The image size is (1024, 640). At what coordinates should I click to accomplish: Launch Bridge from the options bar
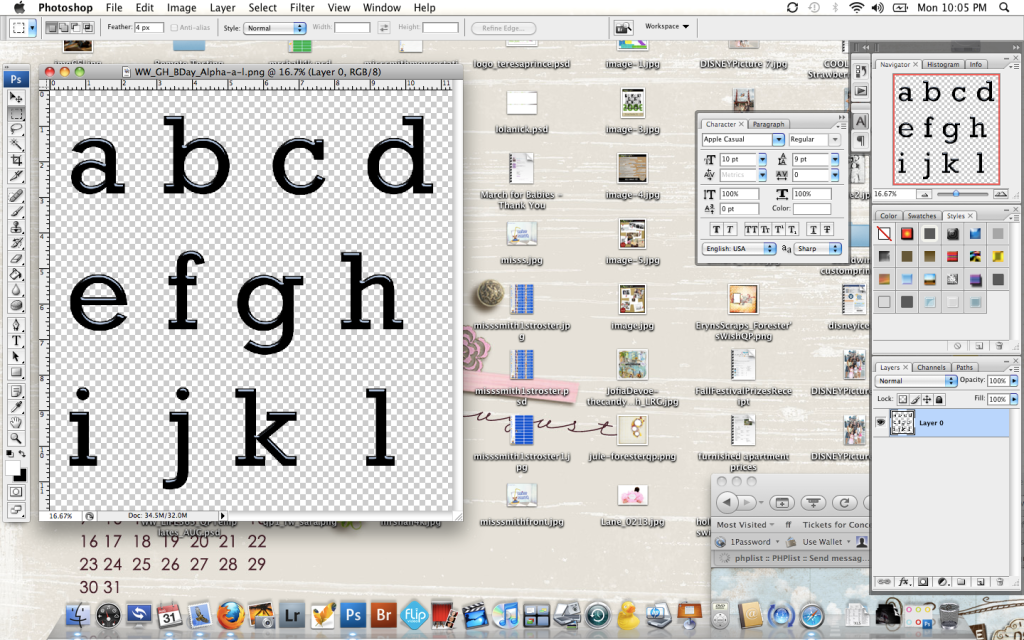pos(624,28)
